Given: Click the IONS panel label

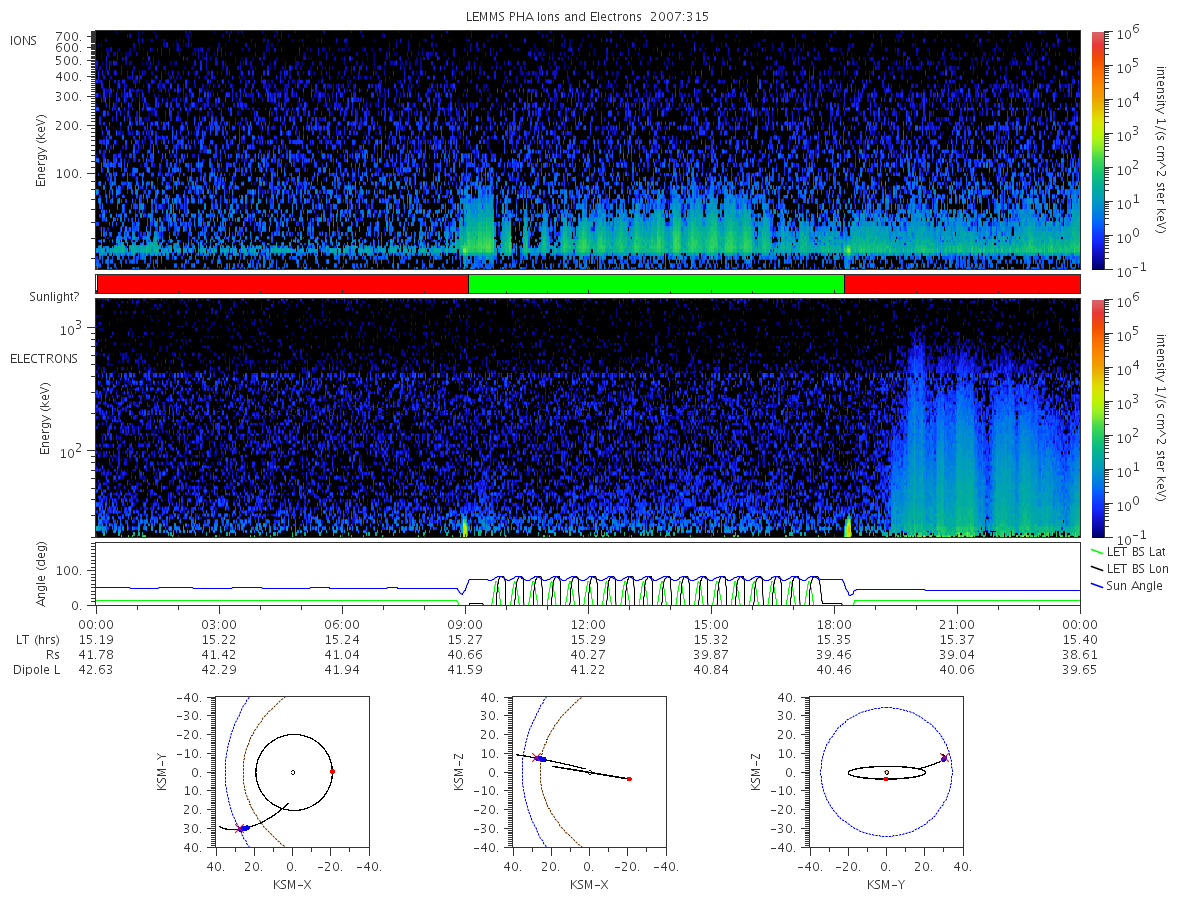Looking at the screenshot, I should pyautogui.click(x=24, y=40).
